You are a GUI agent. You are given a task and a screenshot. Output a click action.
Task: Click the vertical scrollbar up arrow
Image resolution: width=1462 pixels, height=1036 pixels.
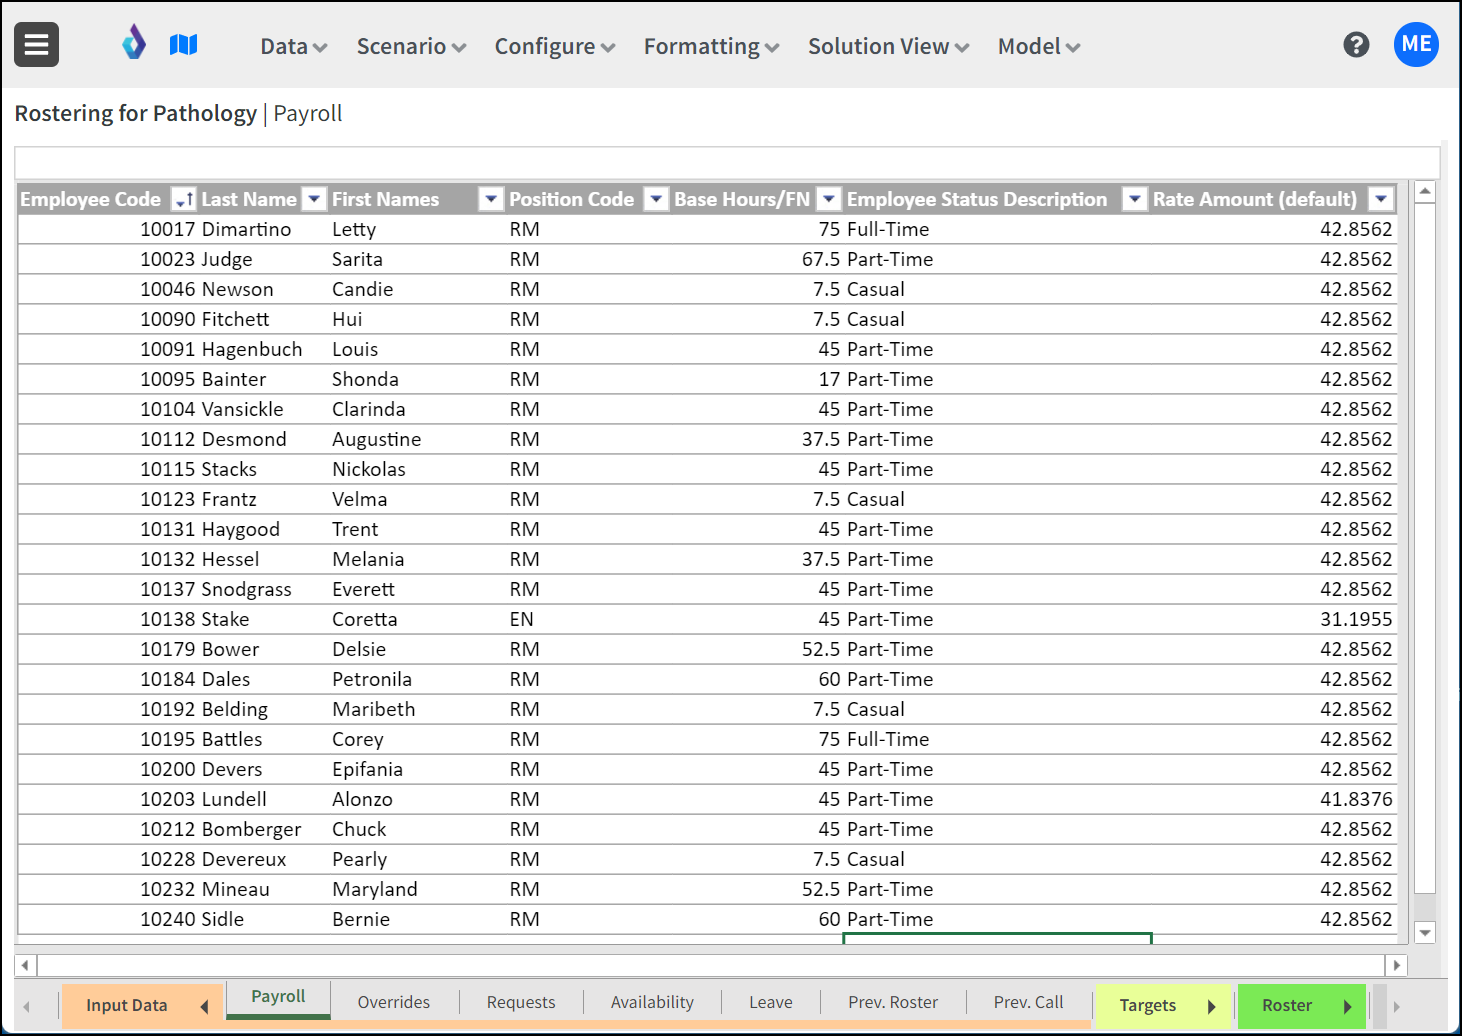1426,191
